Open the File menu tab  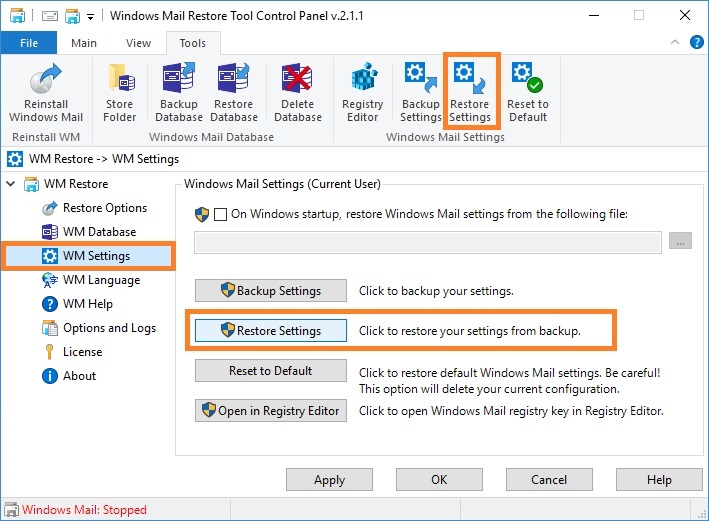(x=29, y=43)
